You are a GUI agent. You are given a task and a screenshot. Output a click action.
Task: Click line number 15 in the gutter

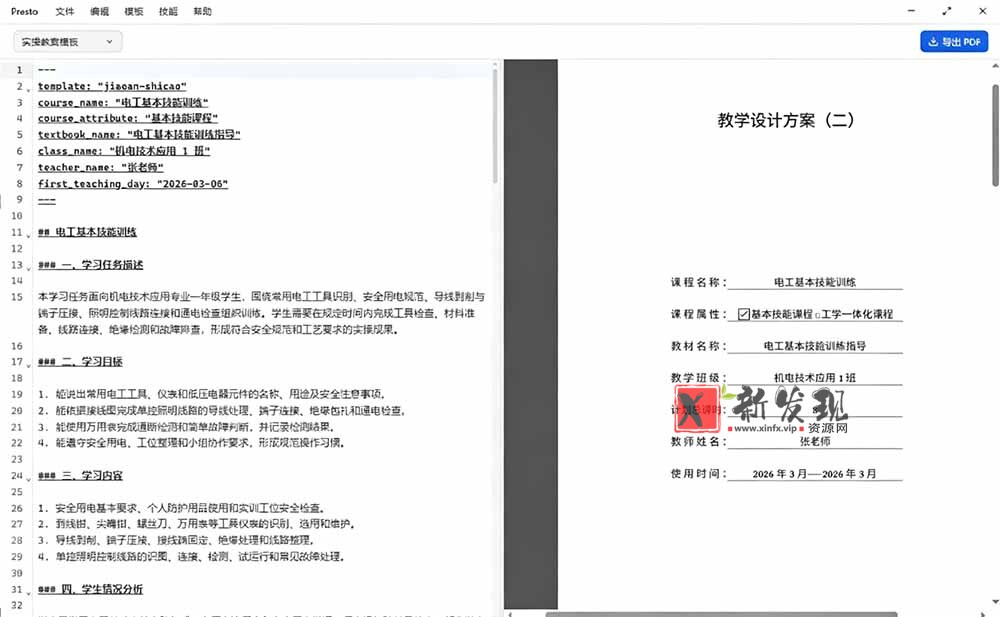(17, 297)
